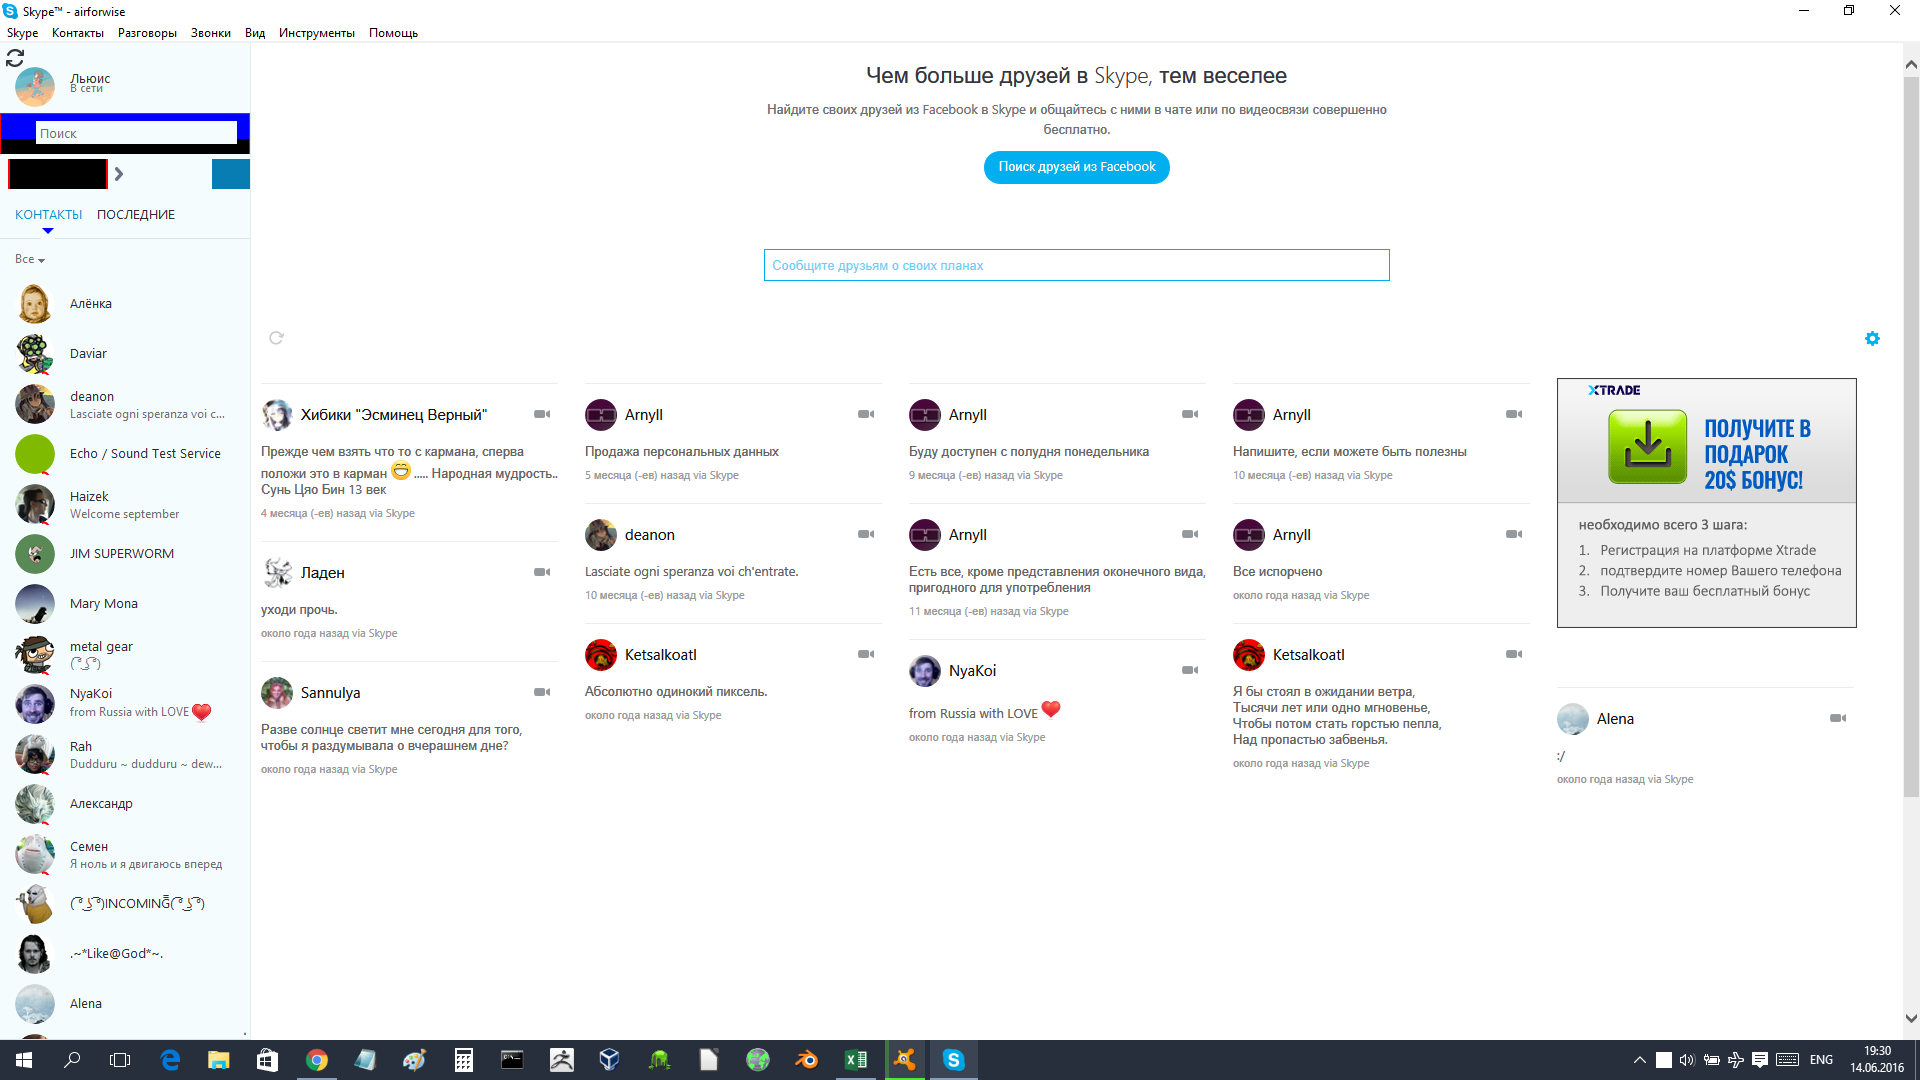
Task: Open the Инструменты menu
Action: pos(316,33)
